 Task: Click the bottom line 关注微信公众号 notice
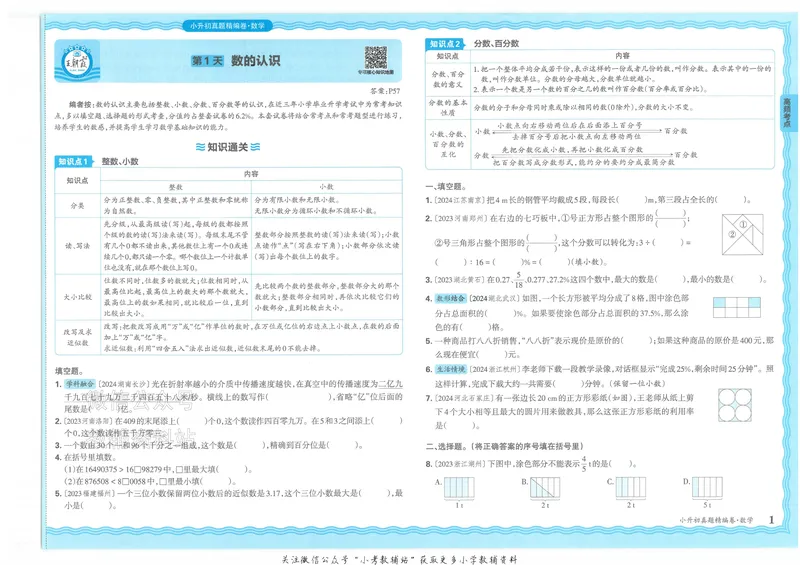pos(399,559)
